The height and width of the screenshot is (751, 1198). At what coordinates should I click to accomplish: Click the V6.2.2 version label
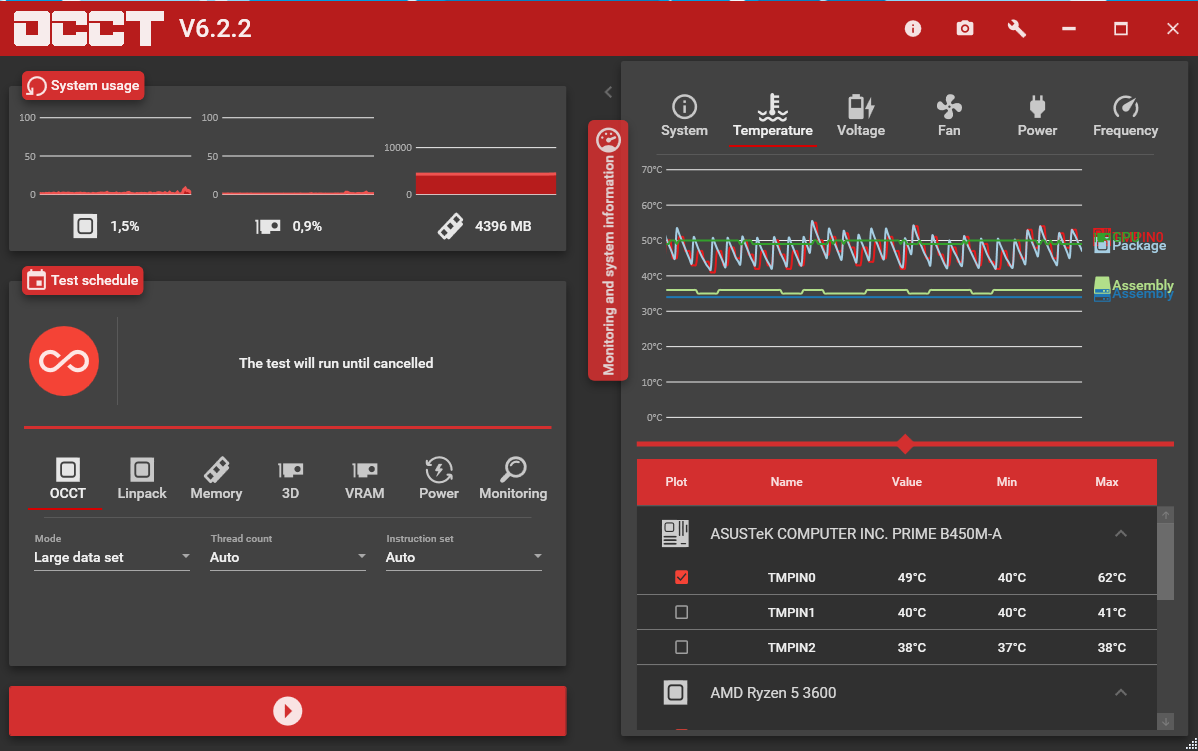coord(215,28)
